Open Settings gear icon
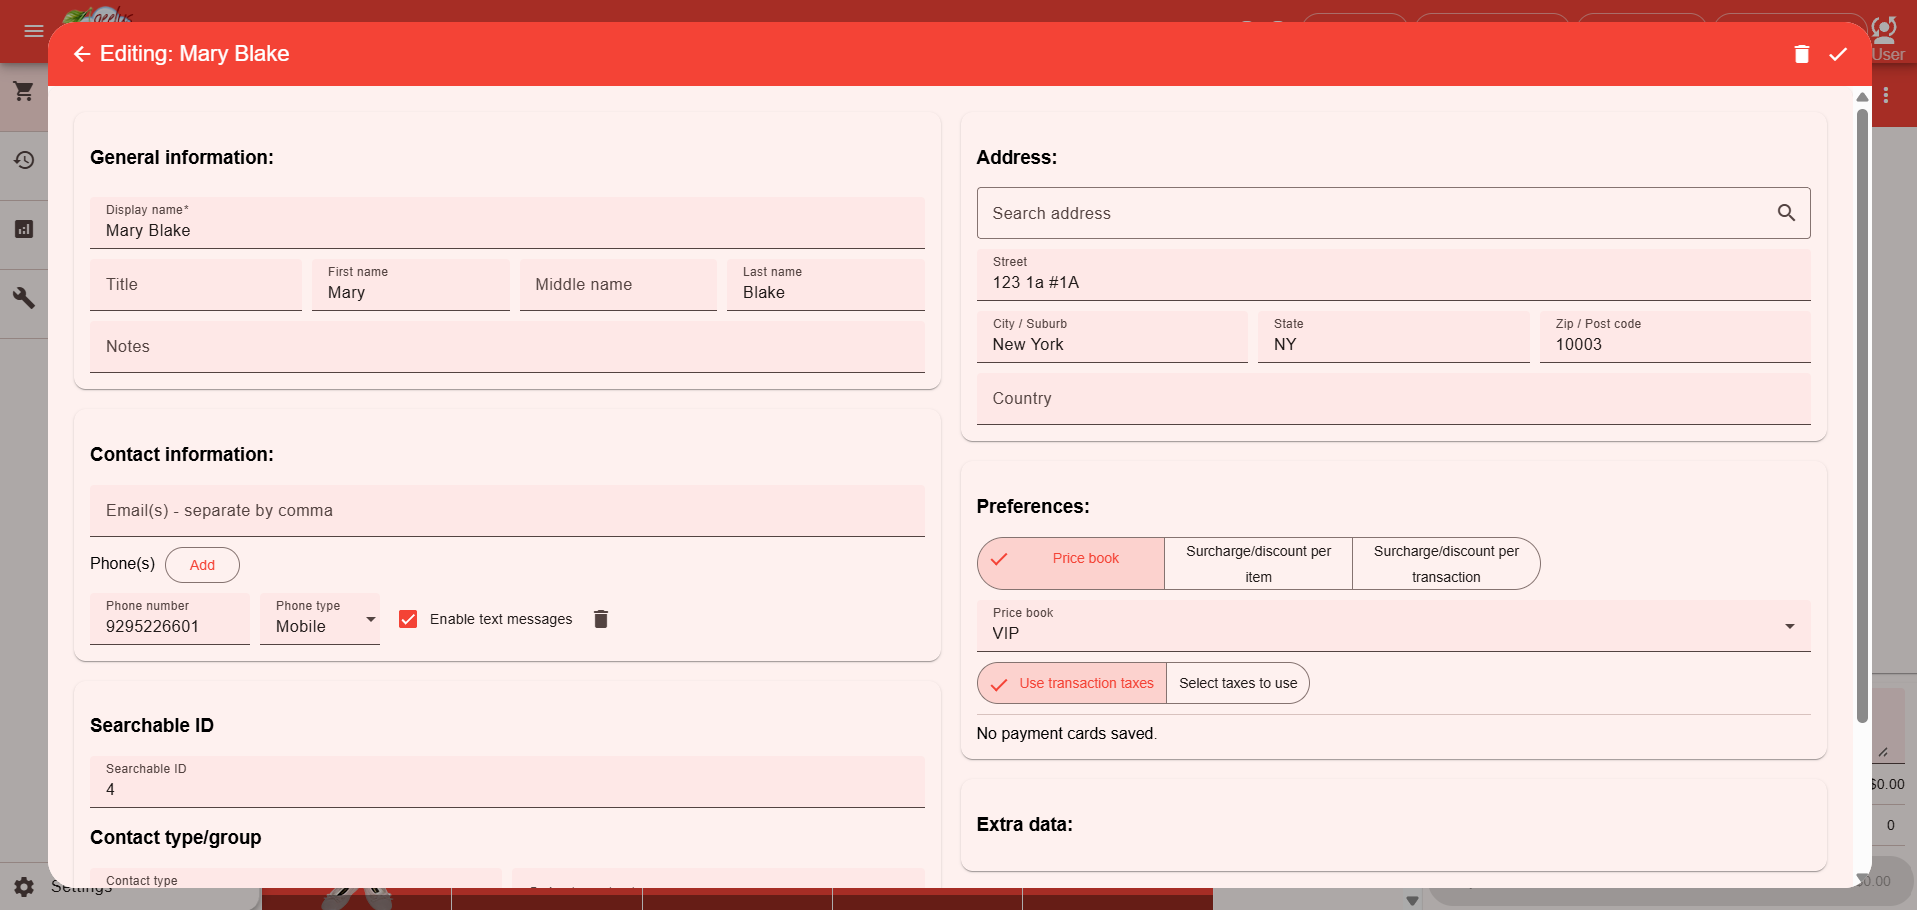 (24, 887)
